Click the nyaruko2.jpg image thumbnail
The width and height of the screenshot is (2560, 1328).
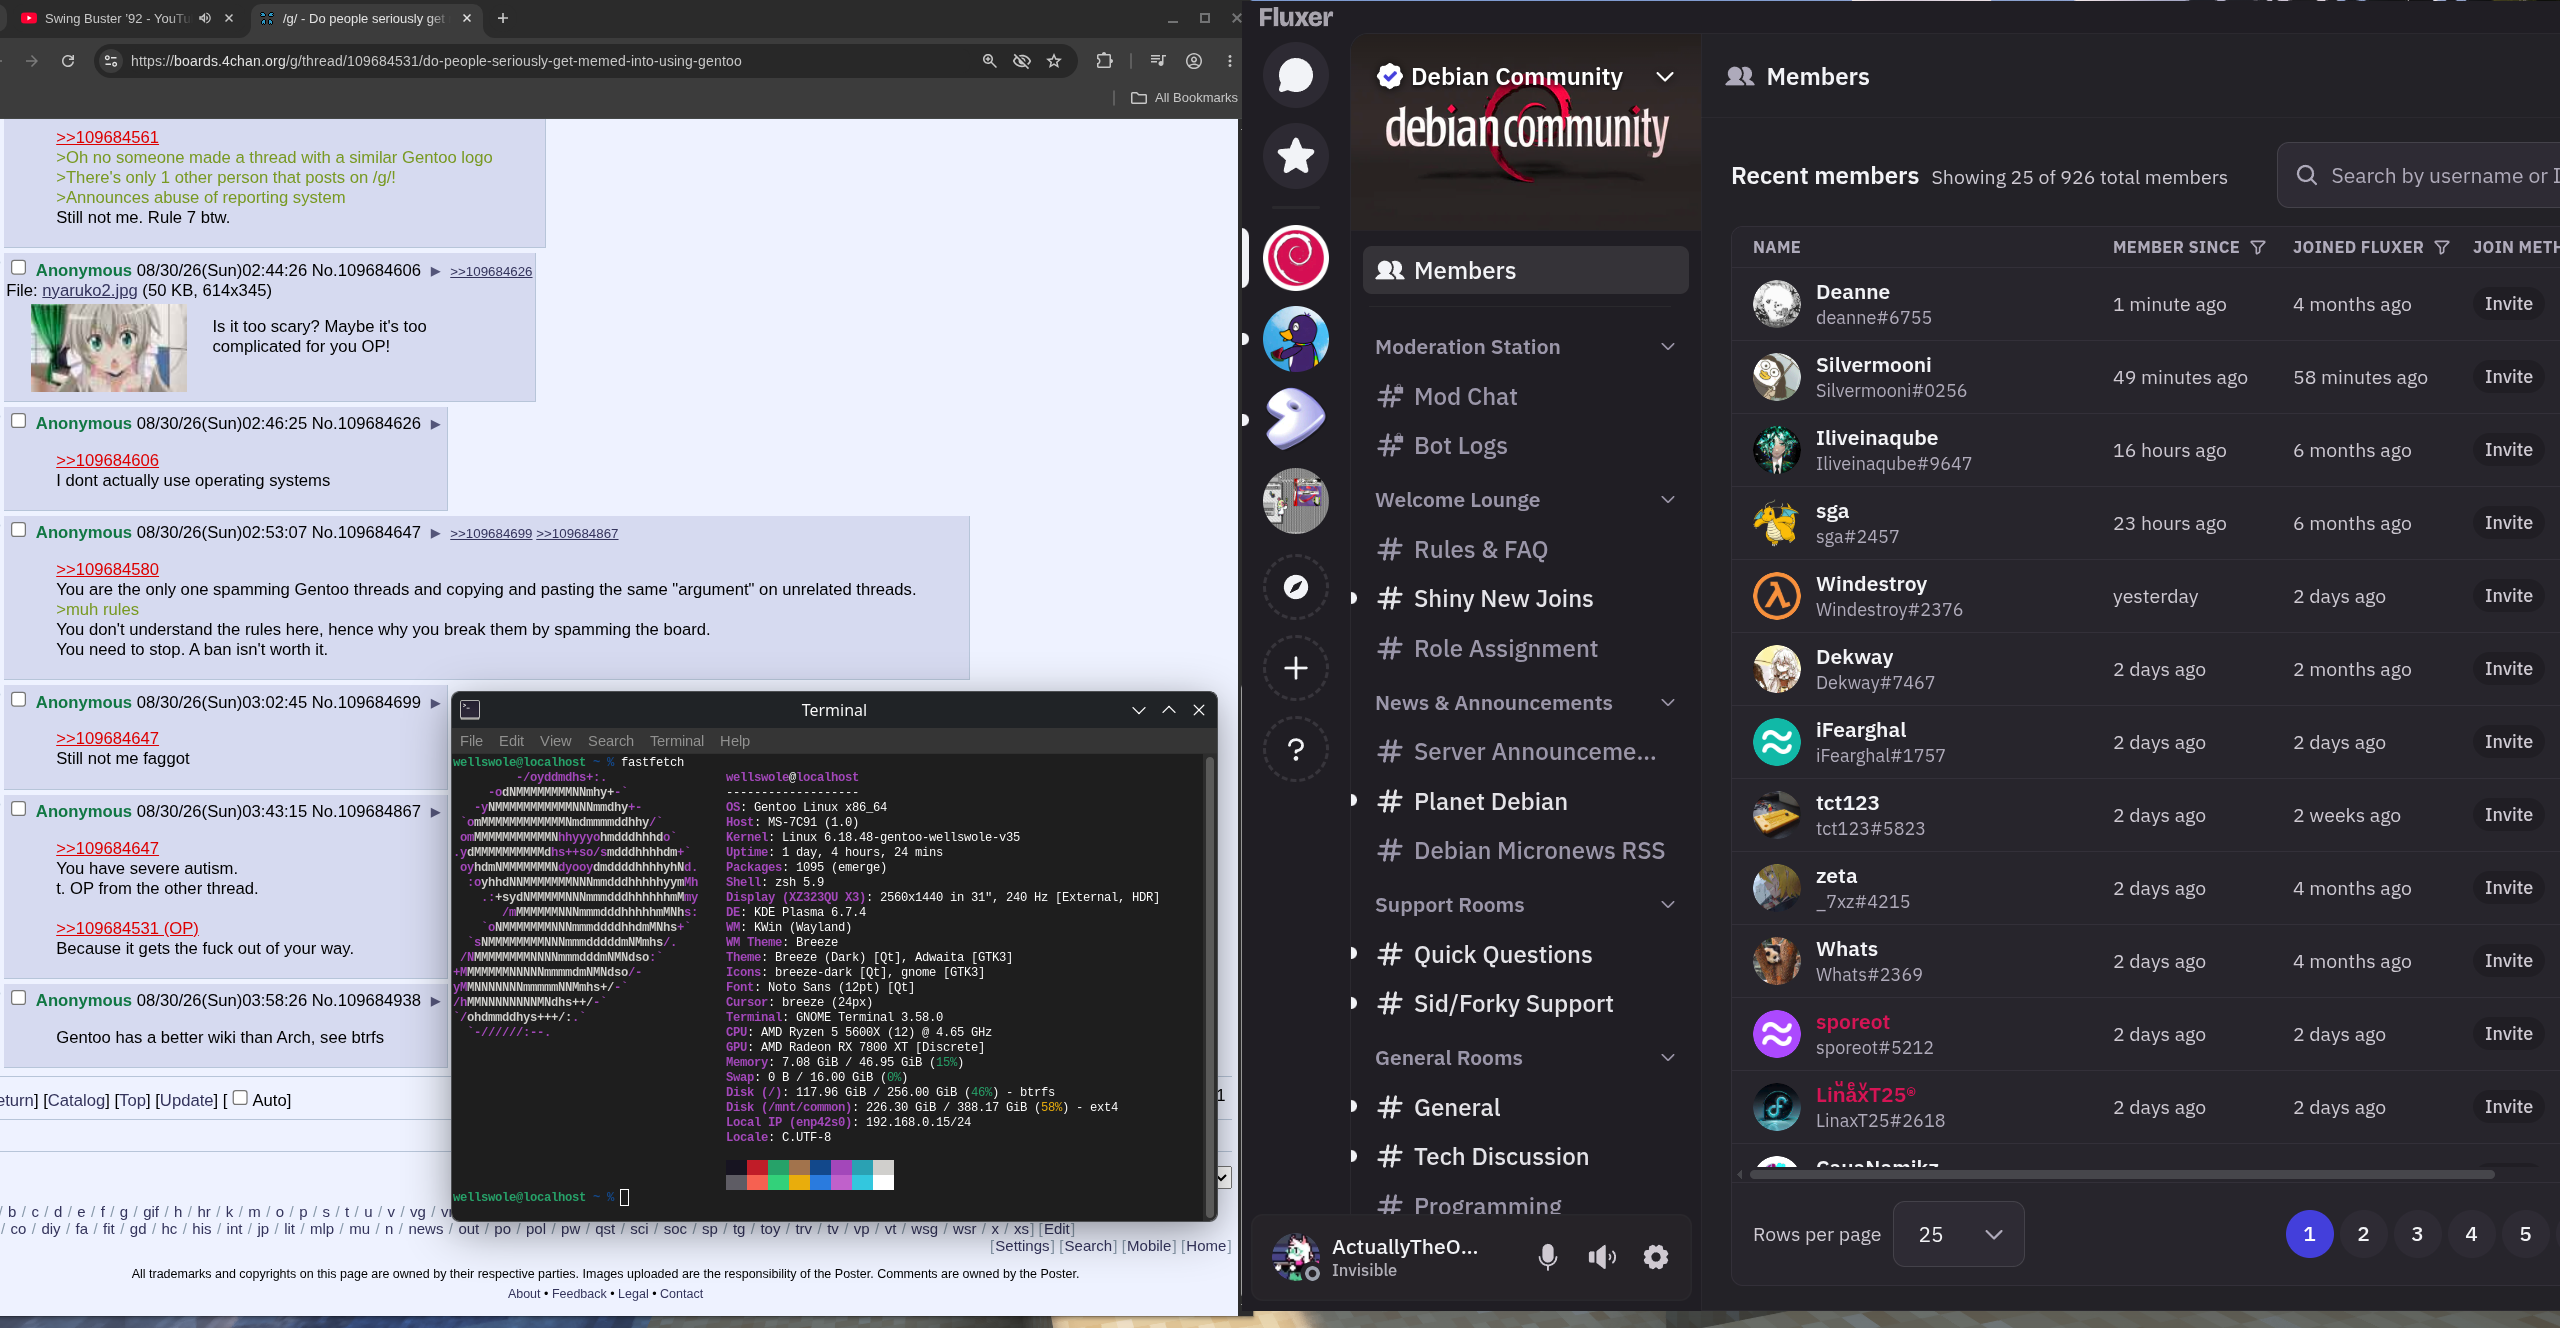pos(109,348)
